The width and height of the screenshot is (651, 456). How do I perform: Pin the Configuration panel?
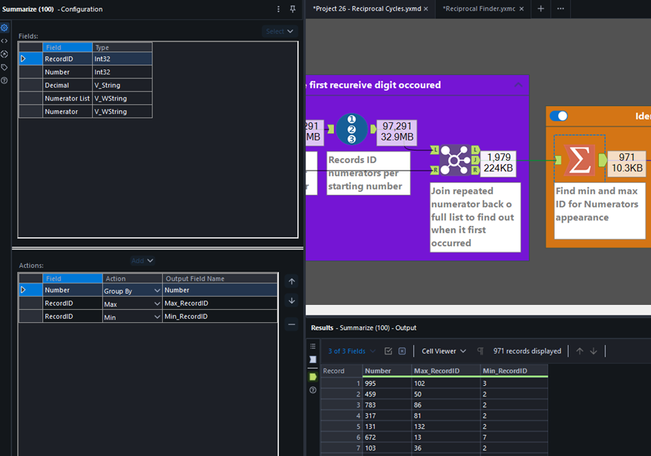[292, 8]
